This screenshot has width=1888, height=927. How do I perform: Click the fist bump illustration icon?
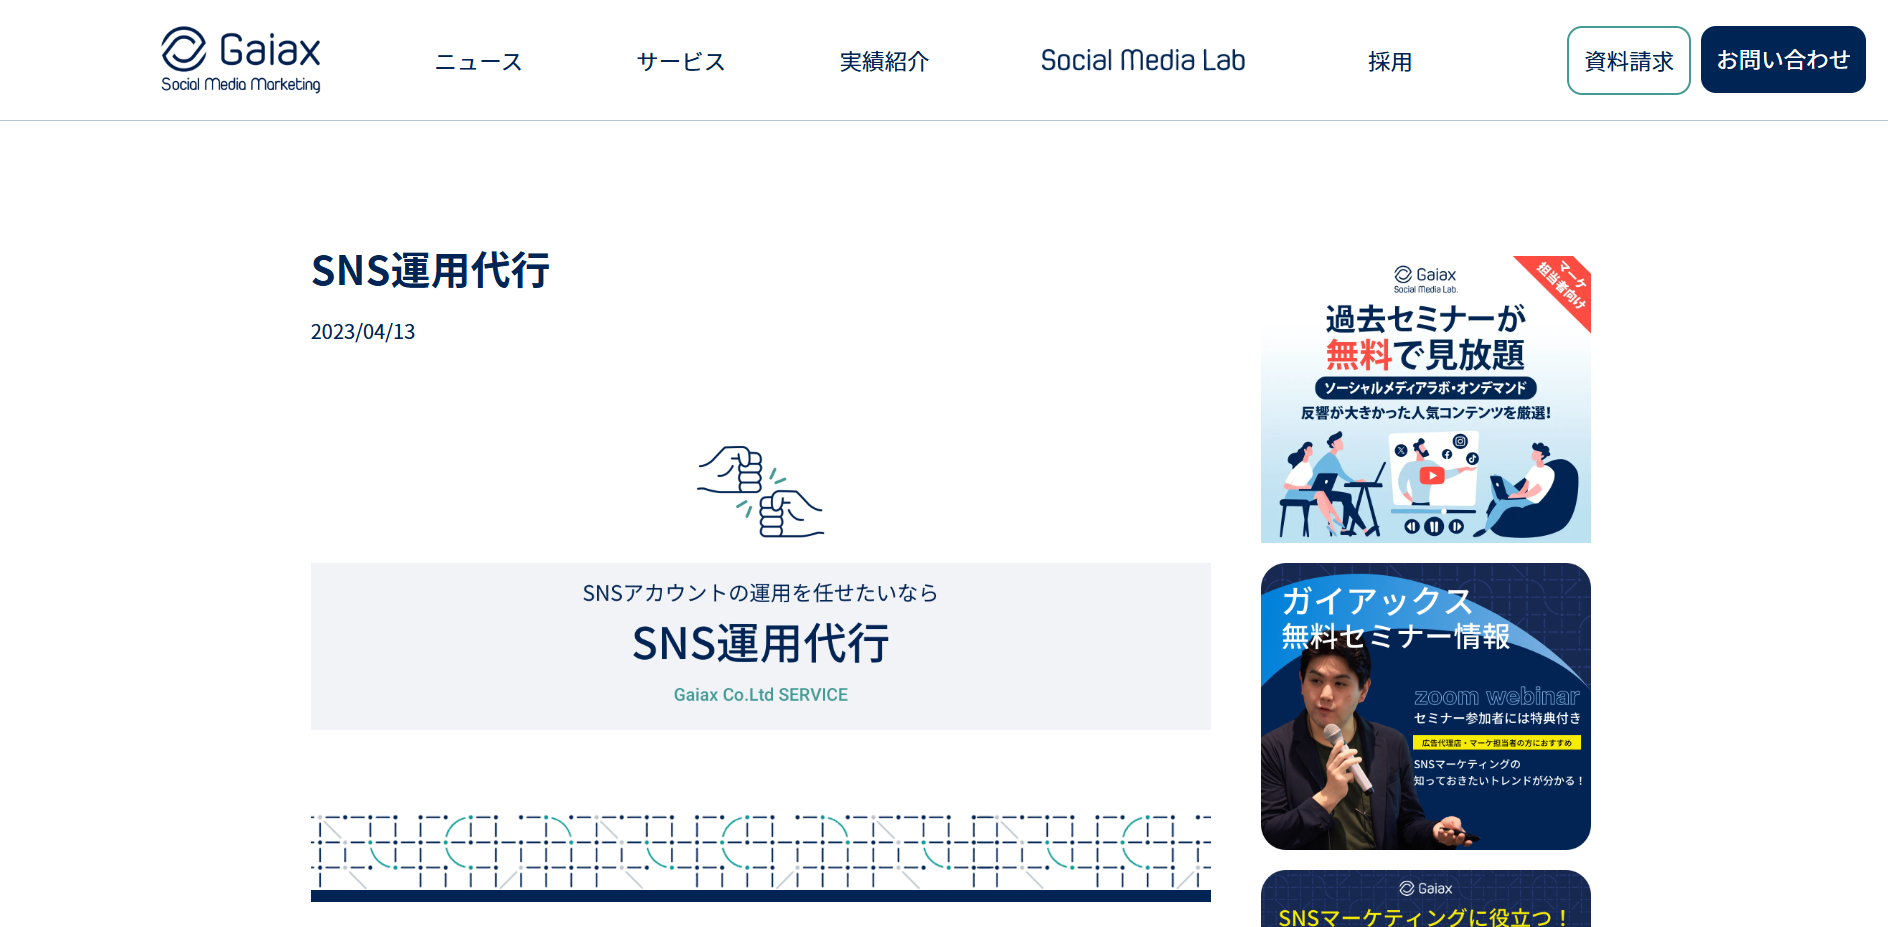point(760,491)
